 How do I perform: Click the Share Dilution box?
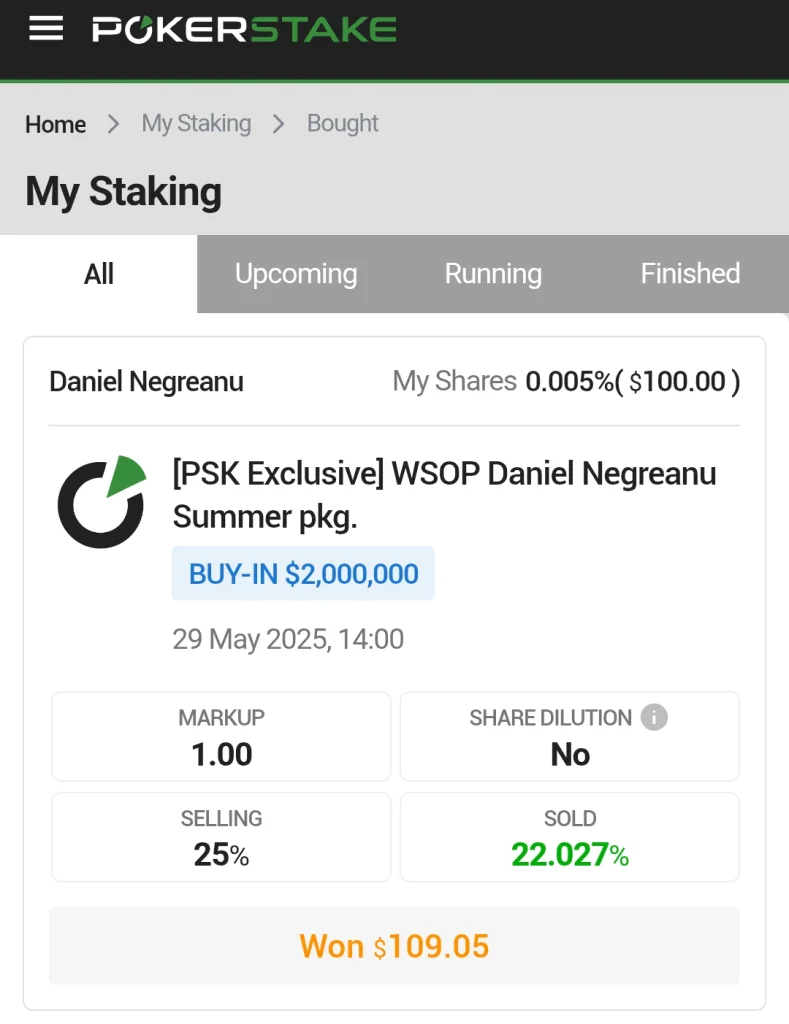coord(569,737)
